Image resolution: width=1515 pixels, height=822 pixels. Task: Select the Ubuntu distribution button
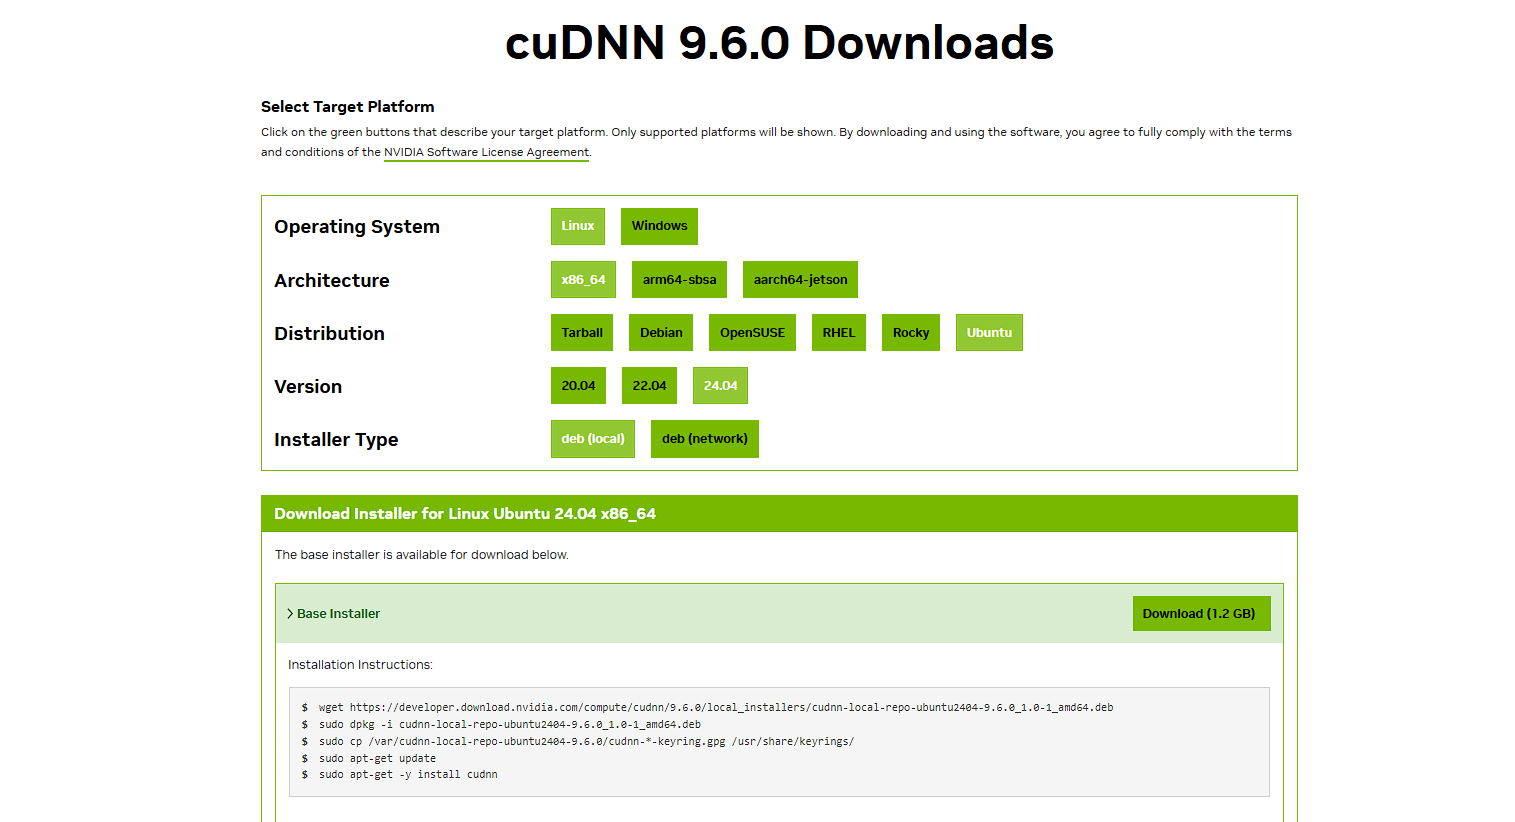[x=988, y=333]
